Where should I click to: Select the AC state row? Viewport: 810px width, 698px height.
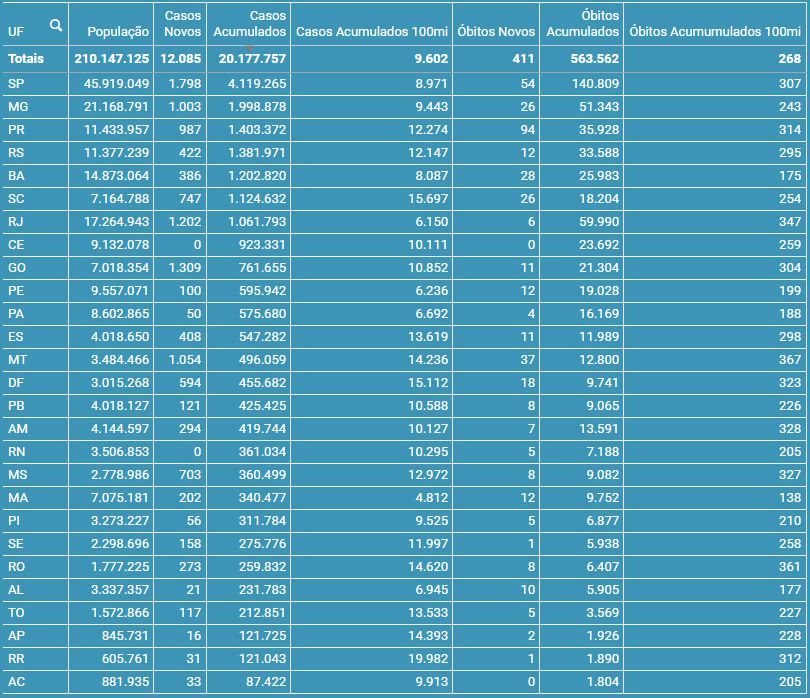pos(16,682)
